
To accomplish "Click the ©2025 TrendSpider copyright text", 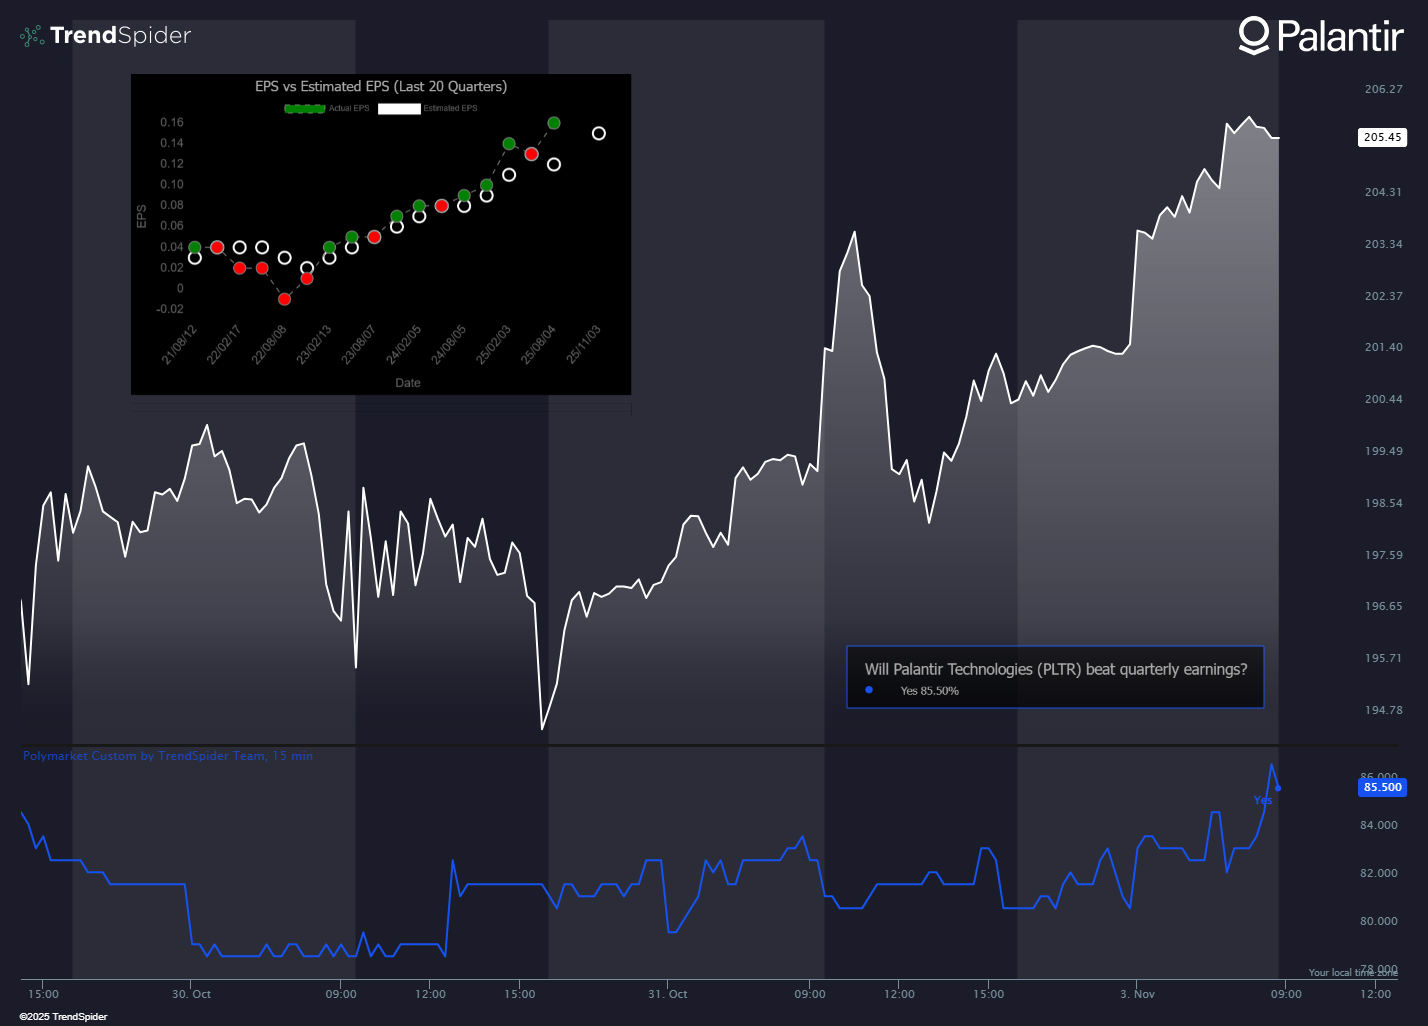I will [63, 1016].
